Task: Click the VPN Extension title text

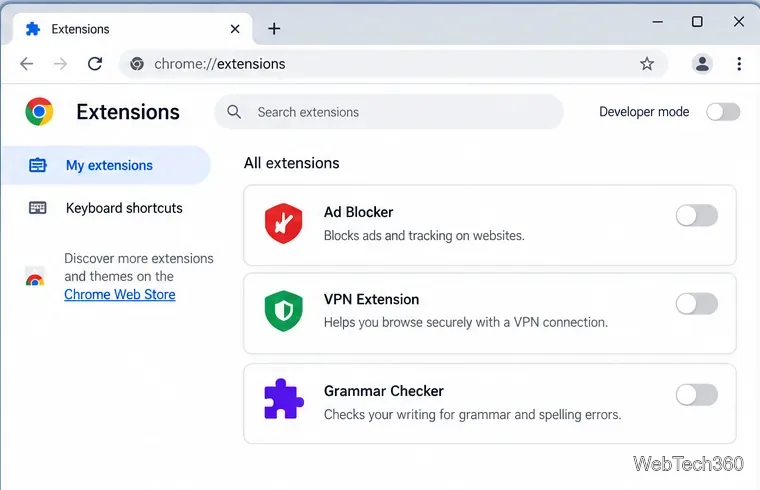Action: pyautogui.click(x=371, y=299)
